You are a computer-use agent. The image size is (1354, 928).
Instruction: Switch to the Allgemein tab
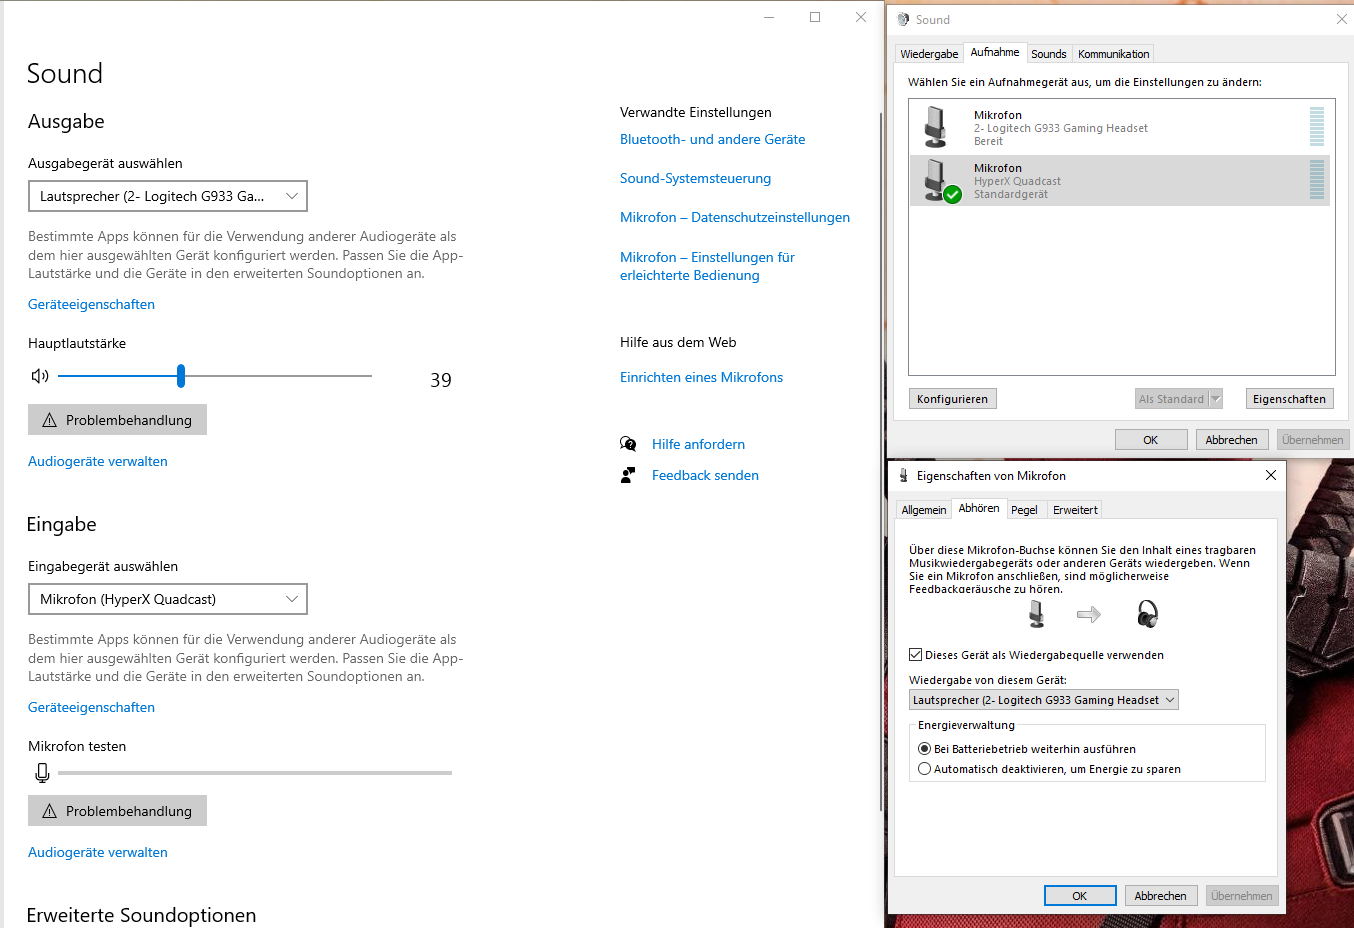[924, 510]
